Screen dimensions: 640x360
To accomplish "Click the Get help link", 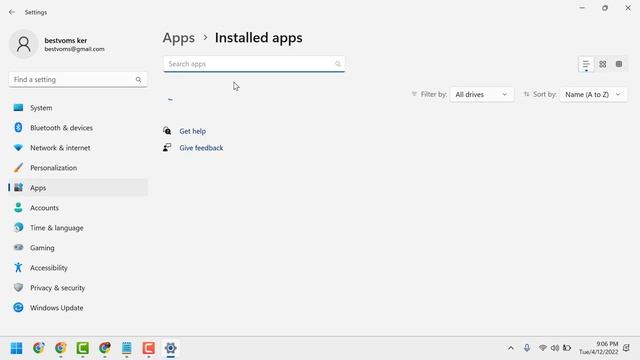I will pyautogui.click(x=193, y=131).
